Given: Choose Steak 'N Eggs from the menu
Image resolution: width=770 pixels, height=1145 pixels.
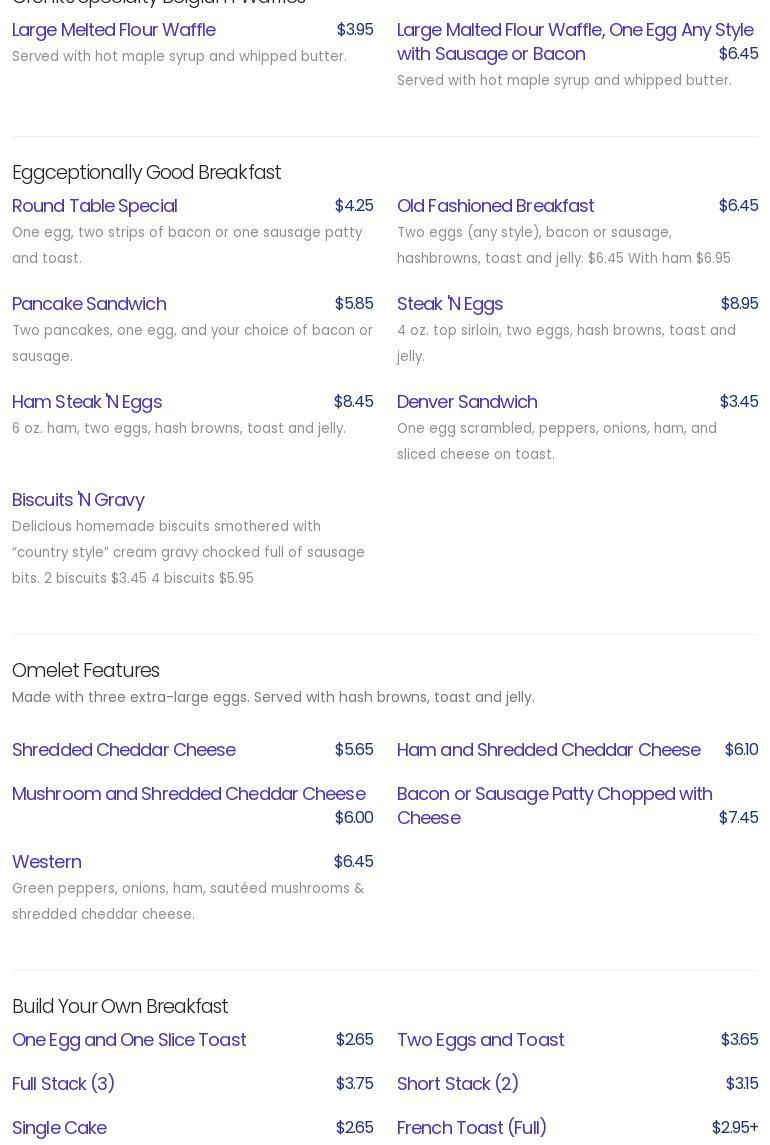Looking at the screenshot, I should pyautogui.click(x=450, y=304).
